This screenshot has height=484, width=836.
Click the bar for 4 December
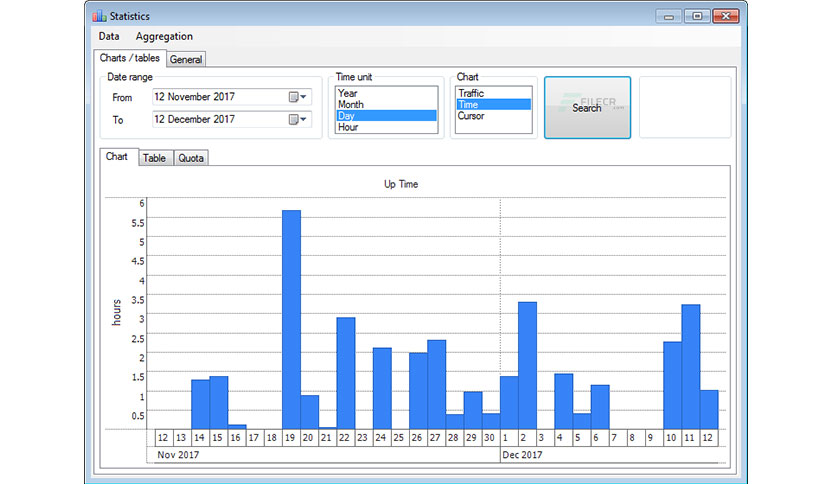pos(564,401)
